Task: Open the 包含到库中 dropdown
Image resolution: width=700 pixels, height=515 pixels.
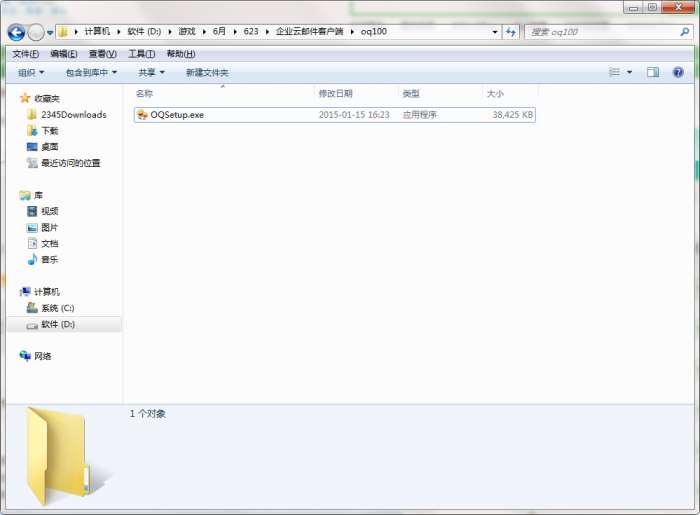Action: (91, 72)
